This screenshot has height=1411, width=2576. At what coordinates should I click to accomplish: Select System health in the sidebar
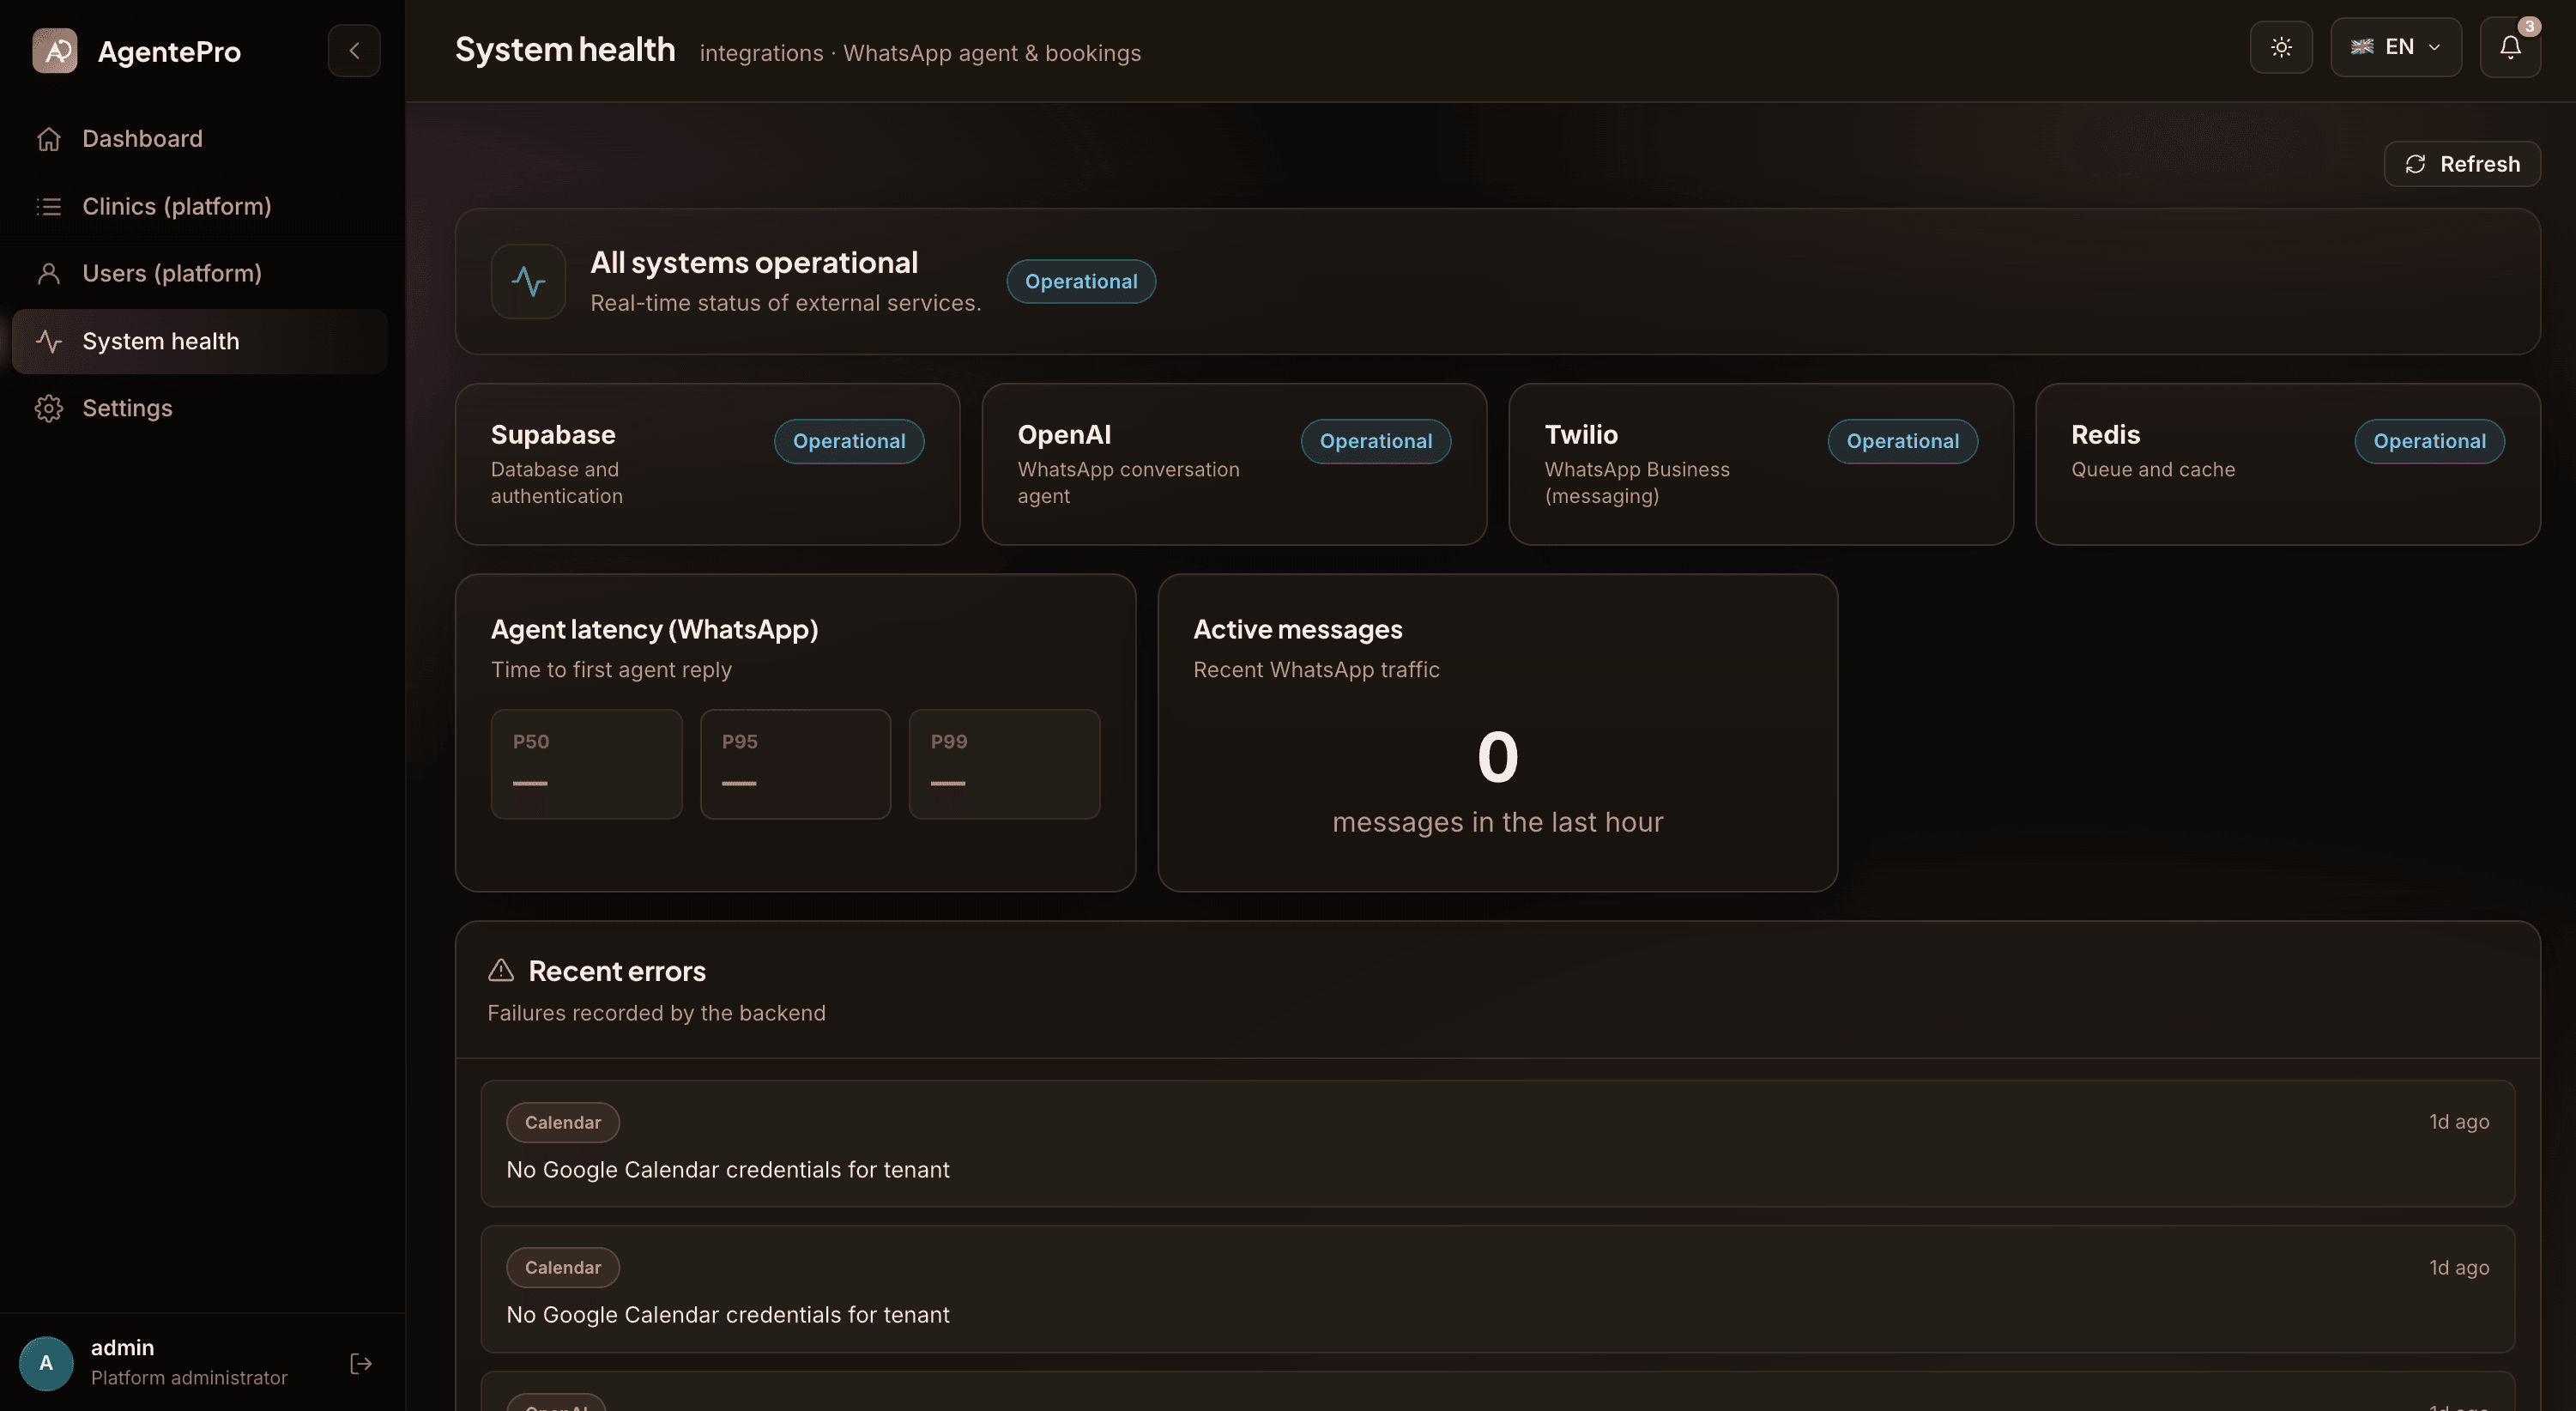(x=200, y=341)
